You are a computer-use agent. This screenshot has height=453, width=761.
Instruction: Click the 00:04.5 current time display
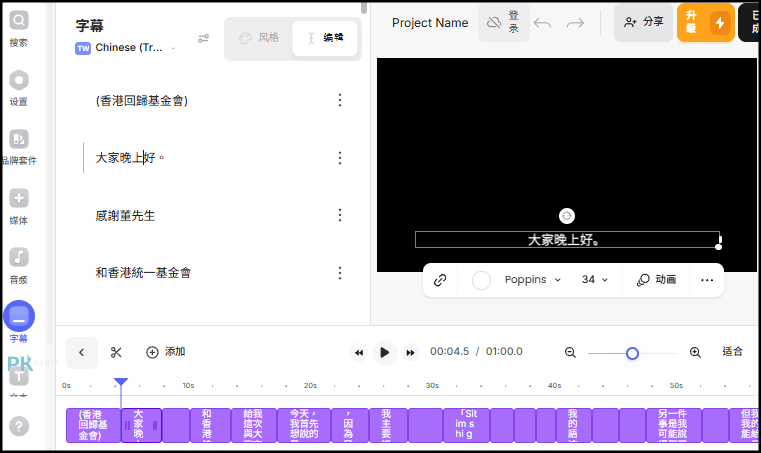tap(449, 352)
